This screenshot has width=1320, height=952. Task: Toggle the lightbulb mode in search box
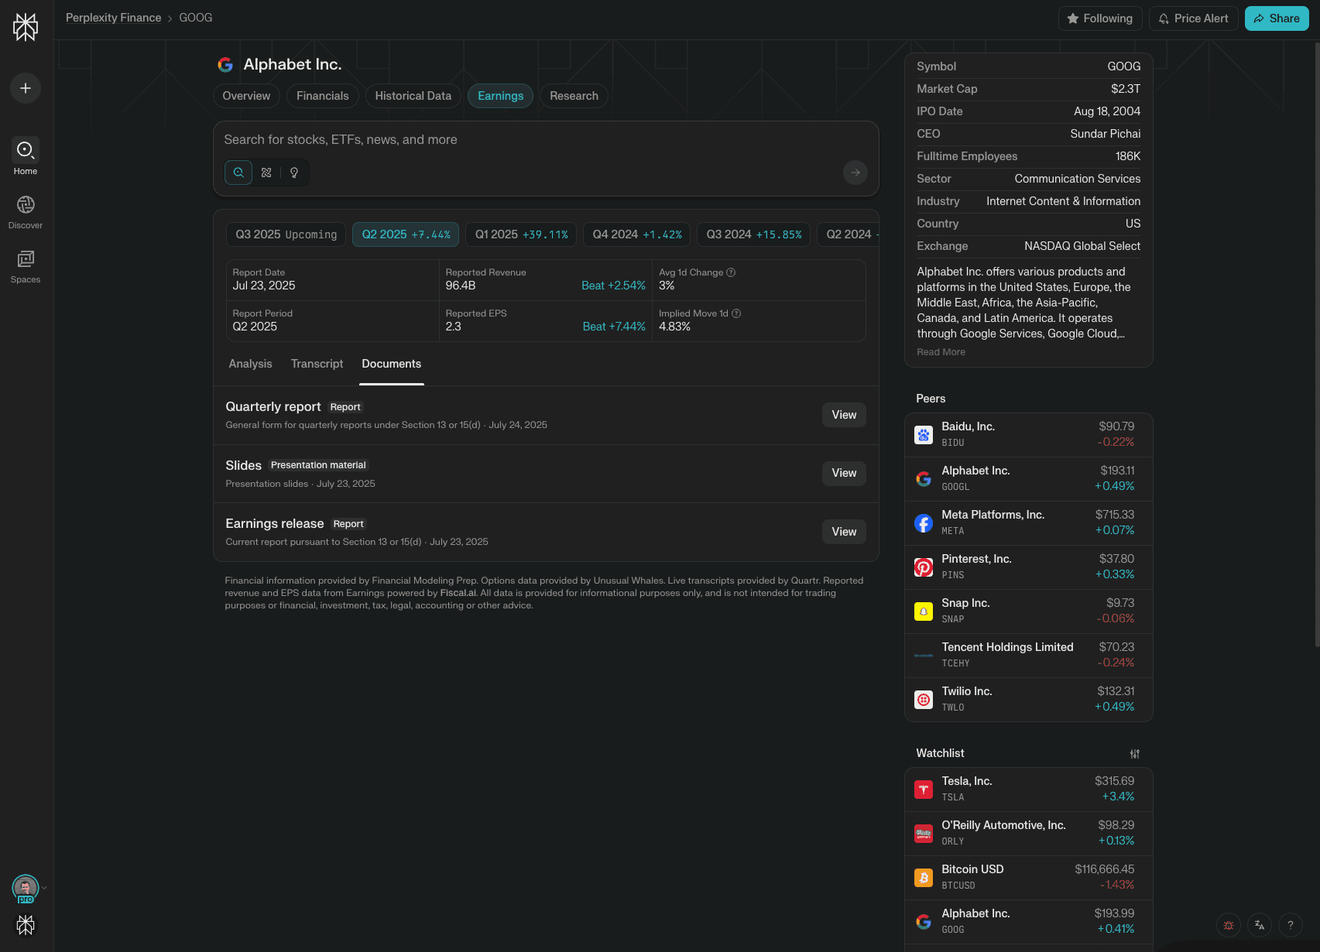click(x=294, y=172)
